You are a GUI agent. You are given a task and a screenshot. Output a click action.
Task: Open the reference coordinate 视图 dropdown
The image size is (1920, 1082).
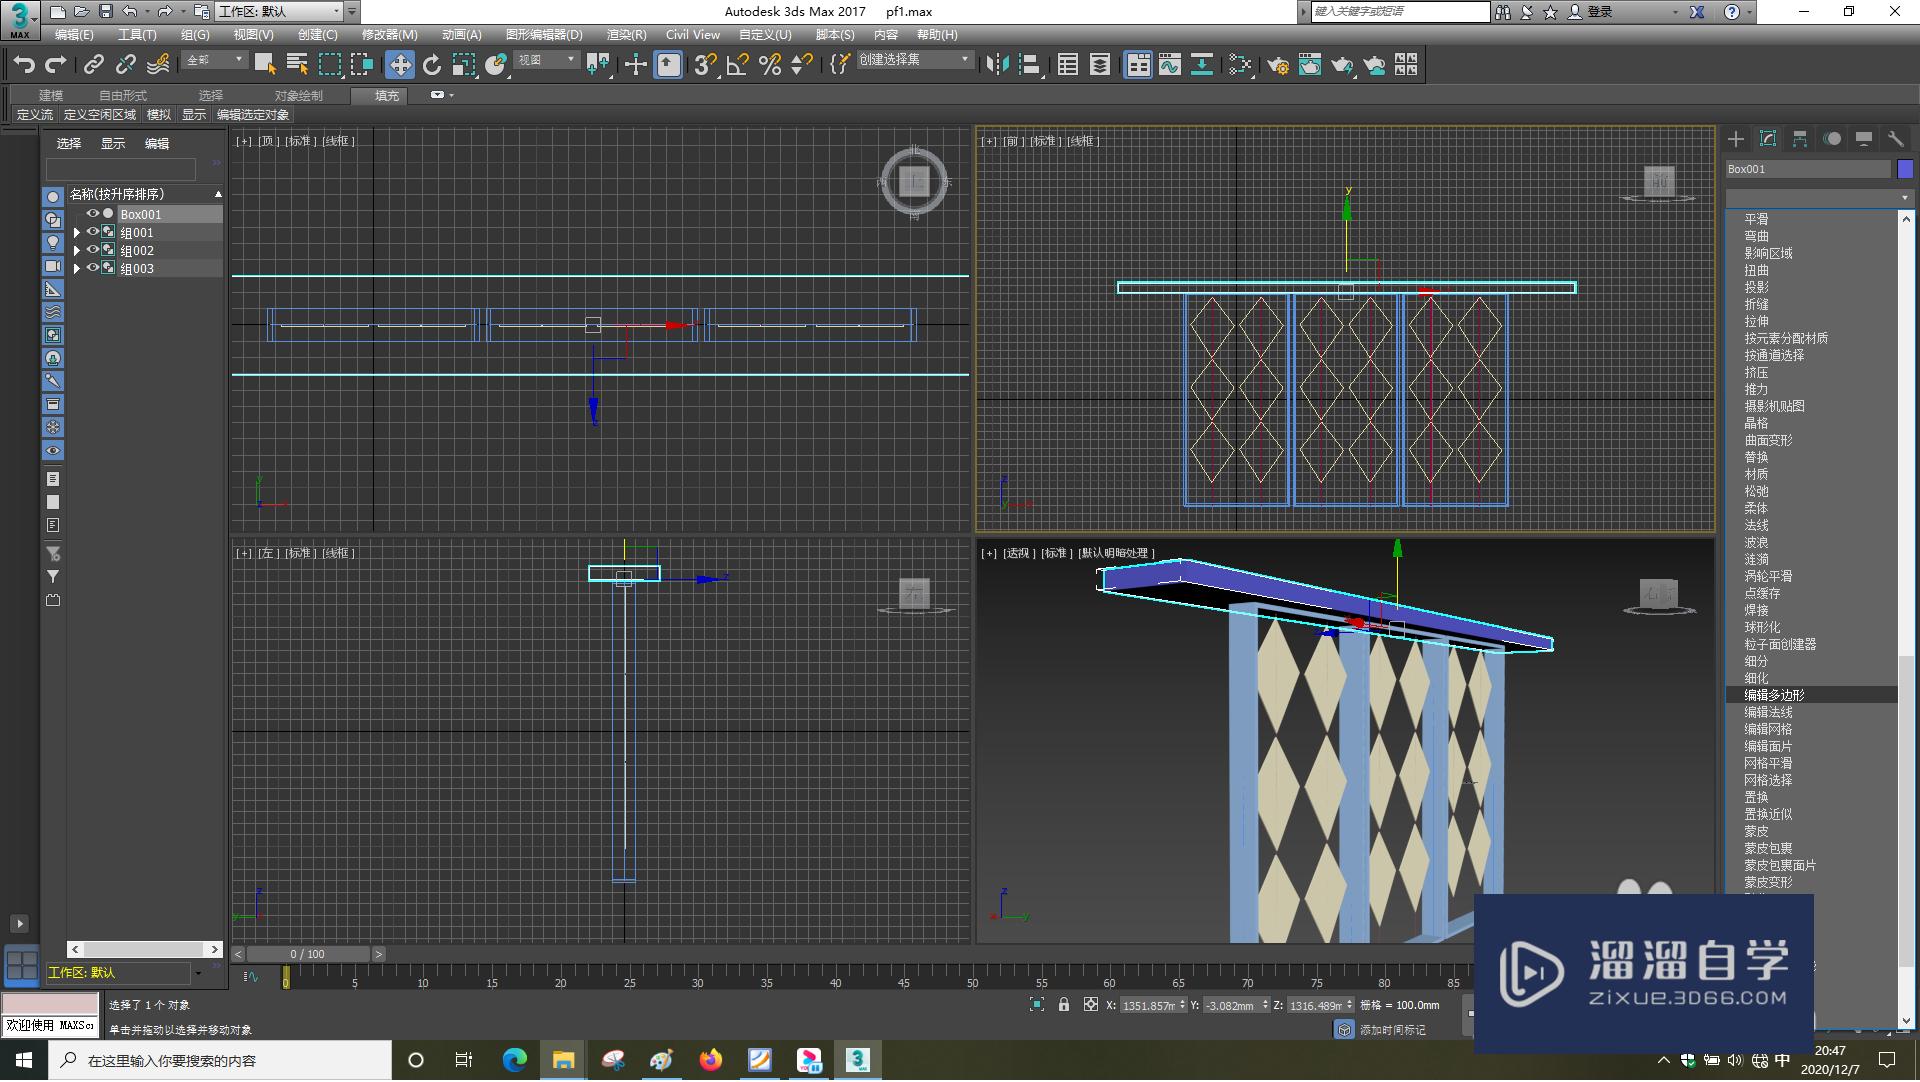[546, 61]
